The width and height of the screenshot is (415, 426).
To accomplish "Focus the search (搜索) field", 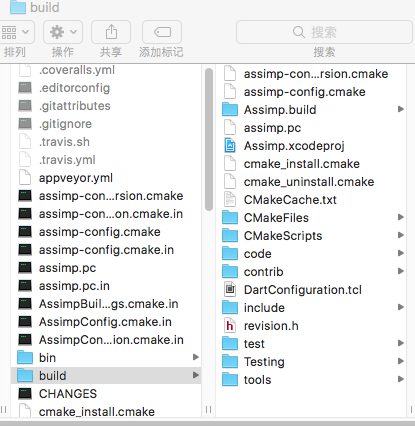I will (324, 32).
